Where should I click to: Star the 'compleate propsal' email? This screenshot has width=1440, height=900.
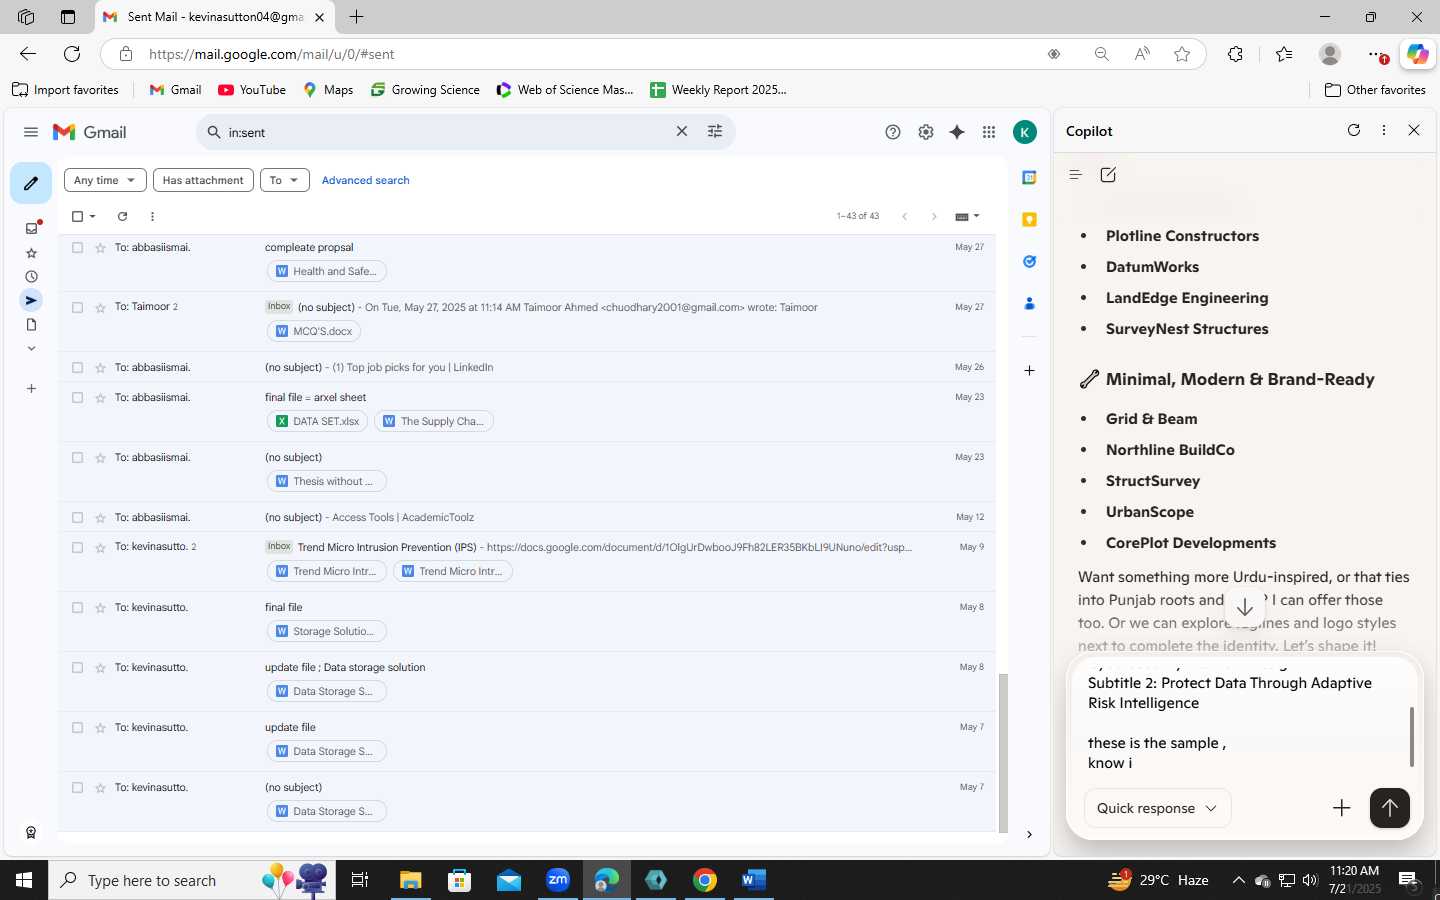pos(100,247)
